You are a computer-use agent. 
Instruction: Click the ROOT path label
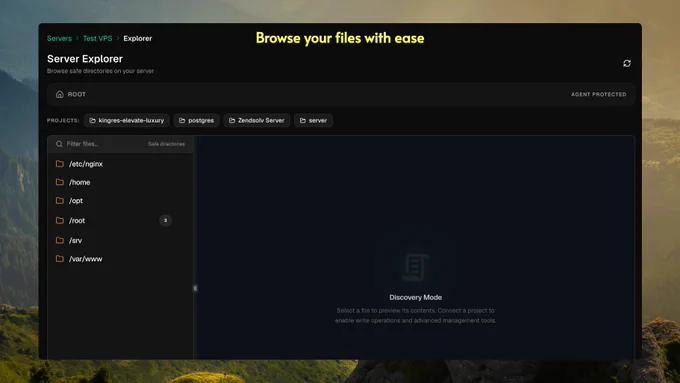[76, 95]
